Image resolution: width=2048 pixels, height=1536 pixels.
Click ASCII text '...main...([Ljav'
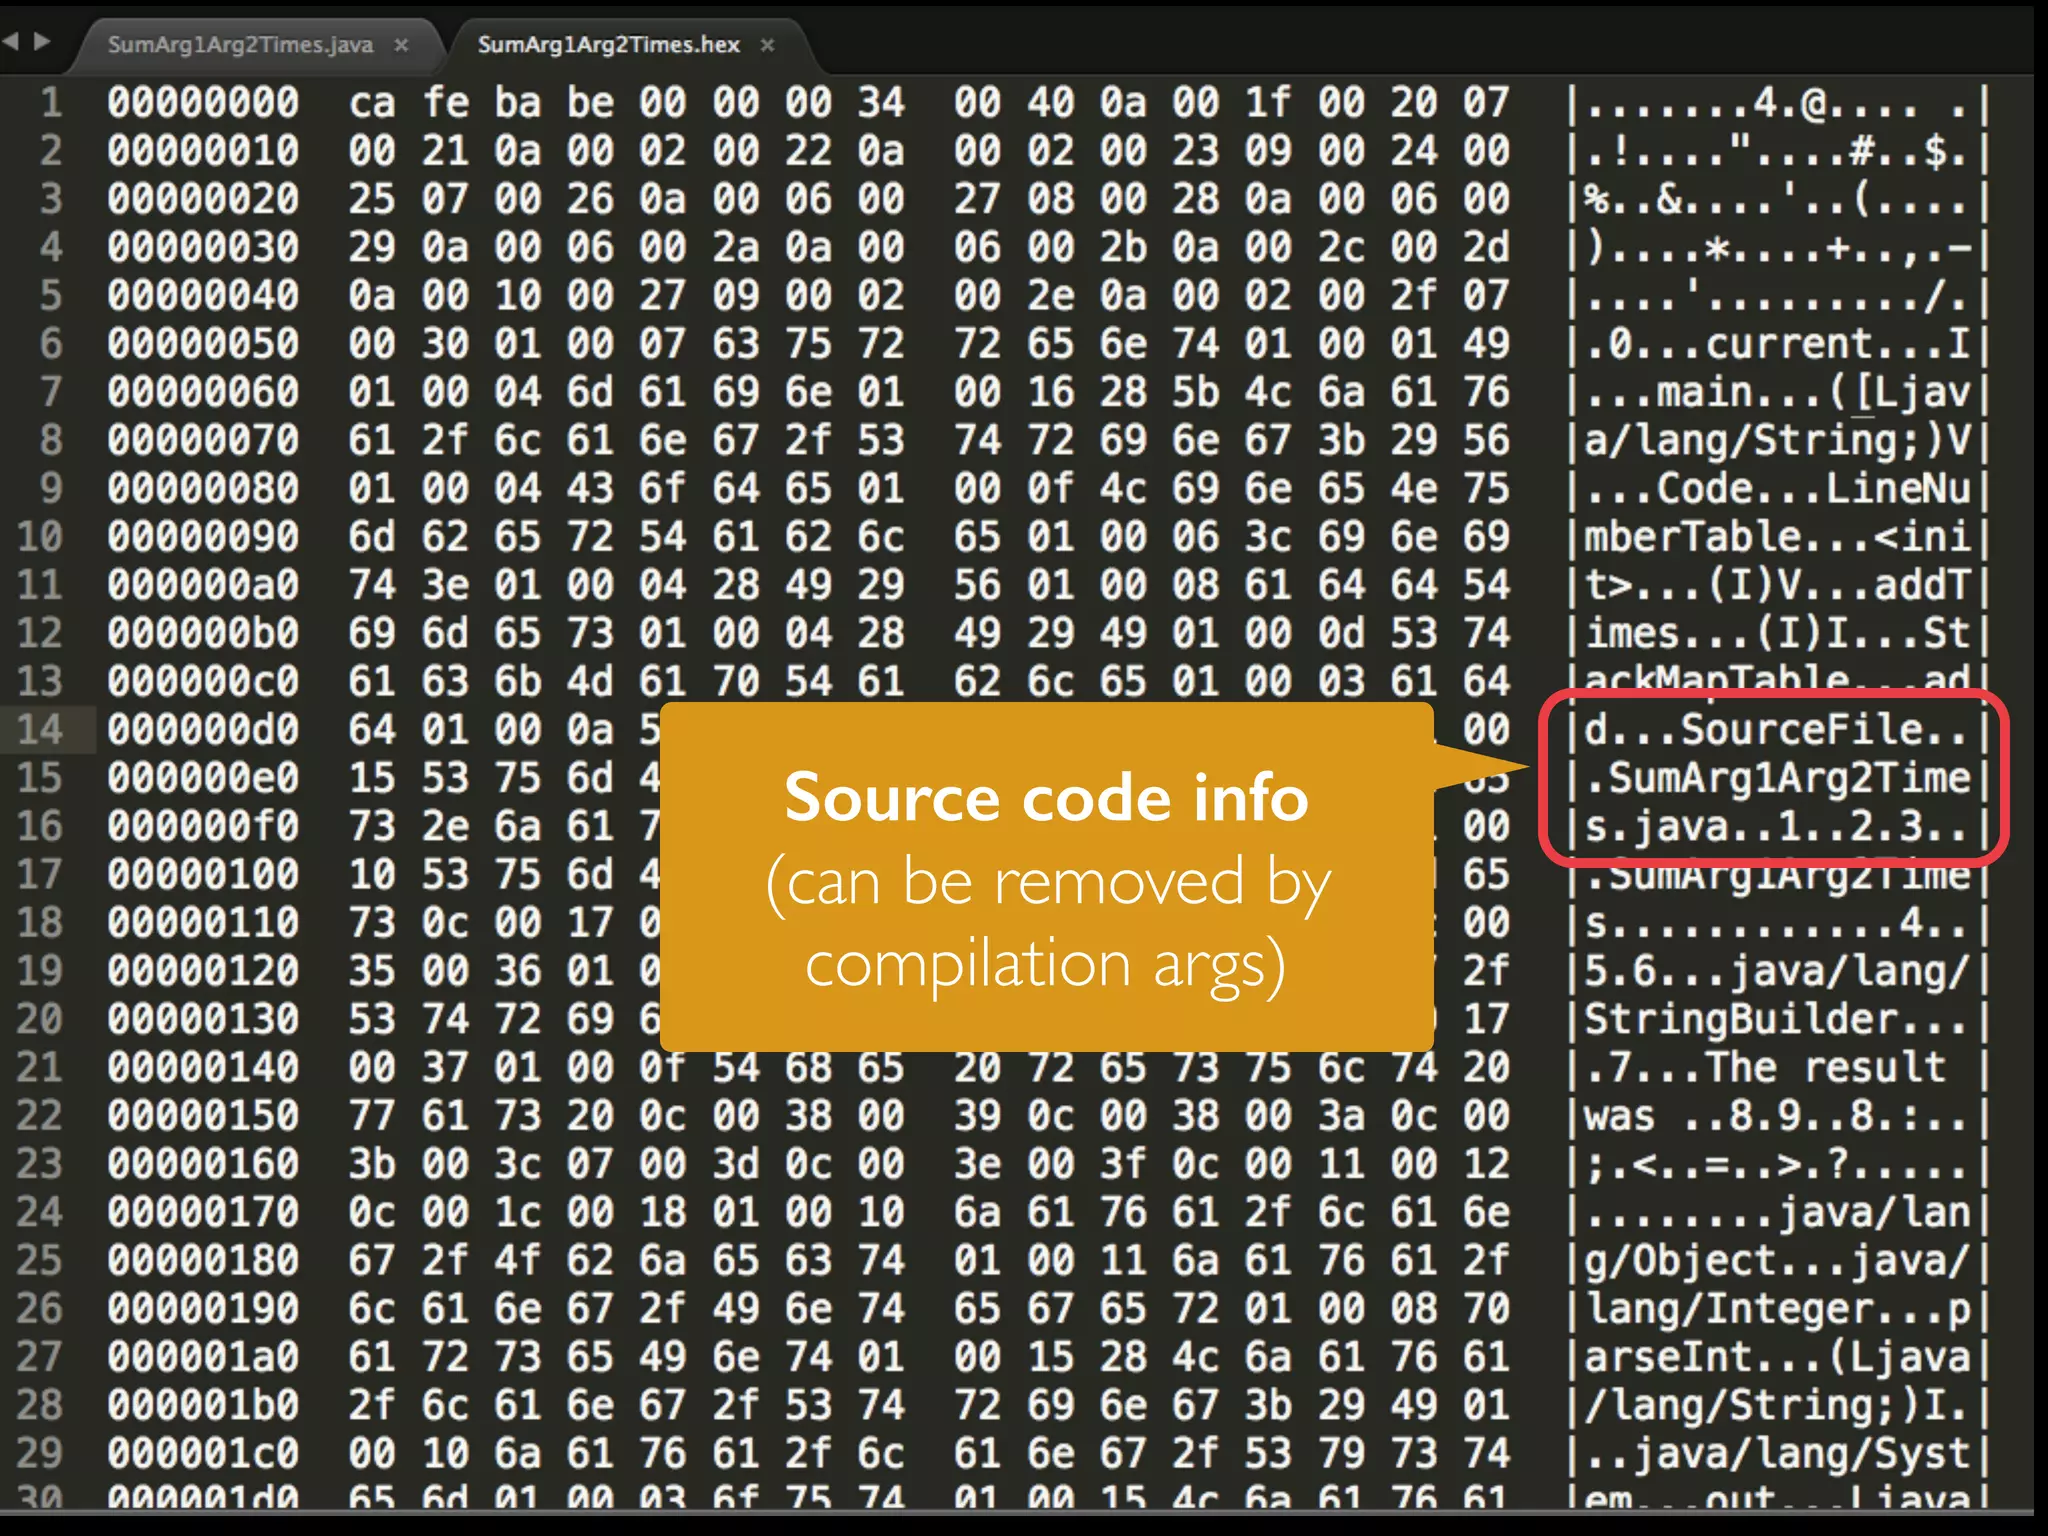point(1777,391)
